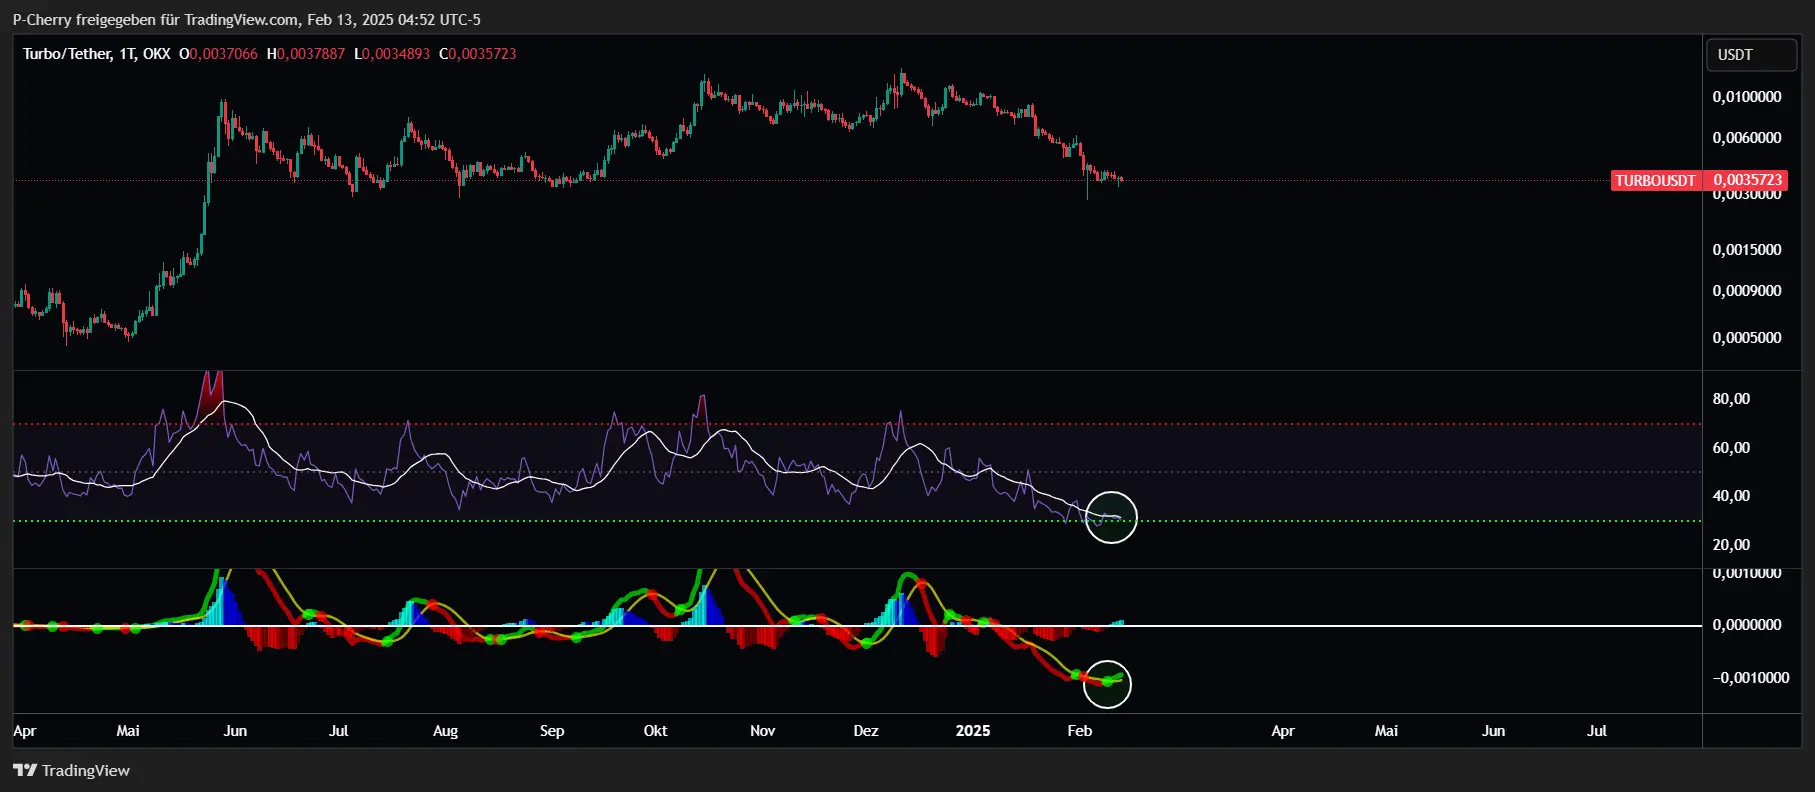Screen dimensions: 1815x792
Task: Click price axis label 0,0015000
Action: click(1747, 250)
